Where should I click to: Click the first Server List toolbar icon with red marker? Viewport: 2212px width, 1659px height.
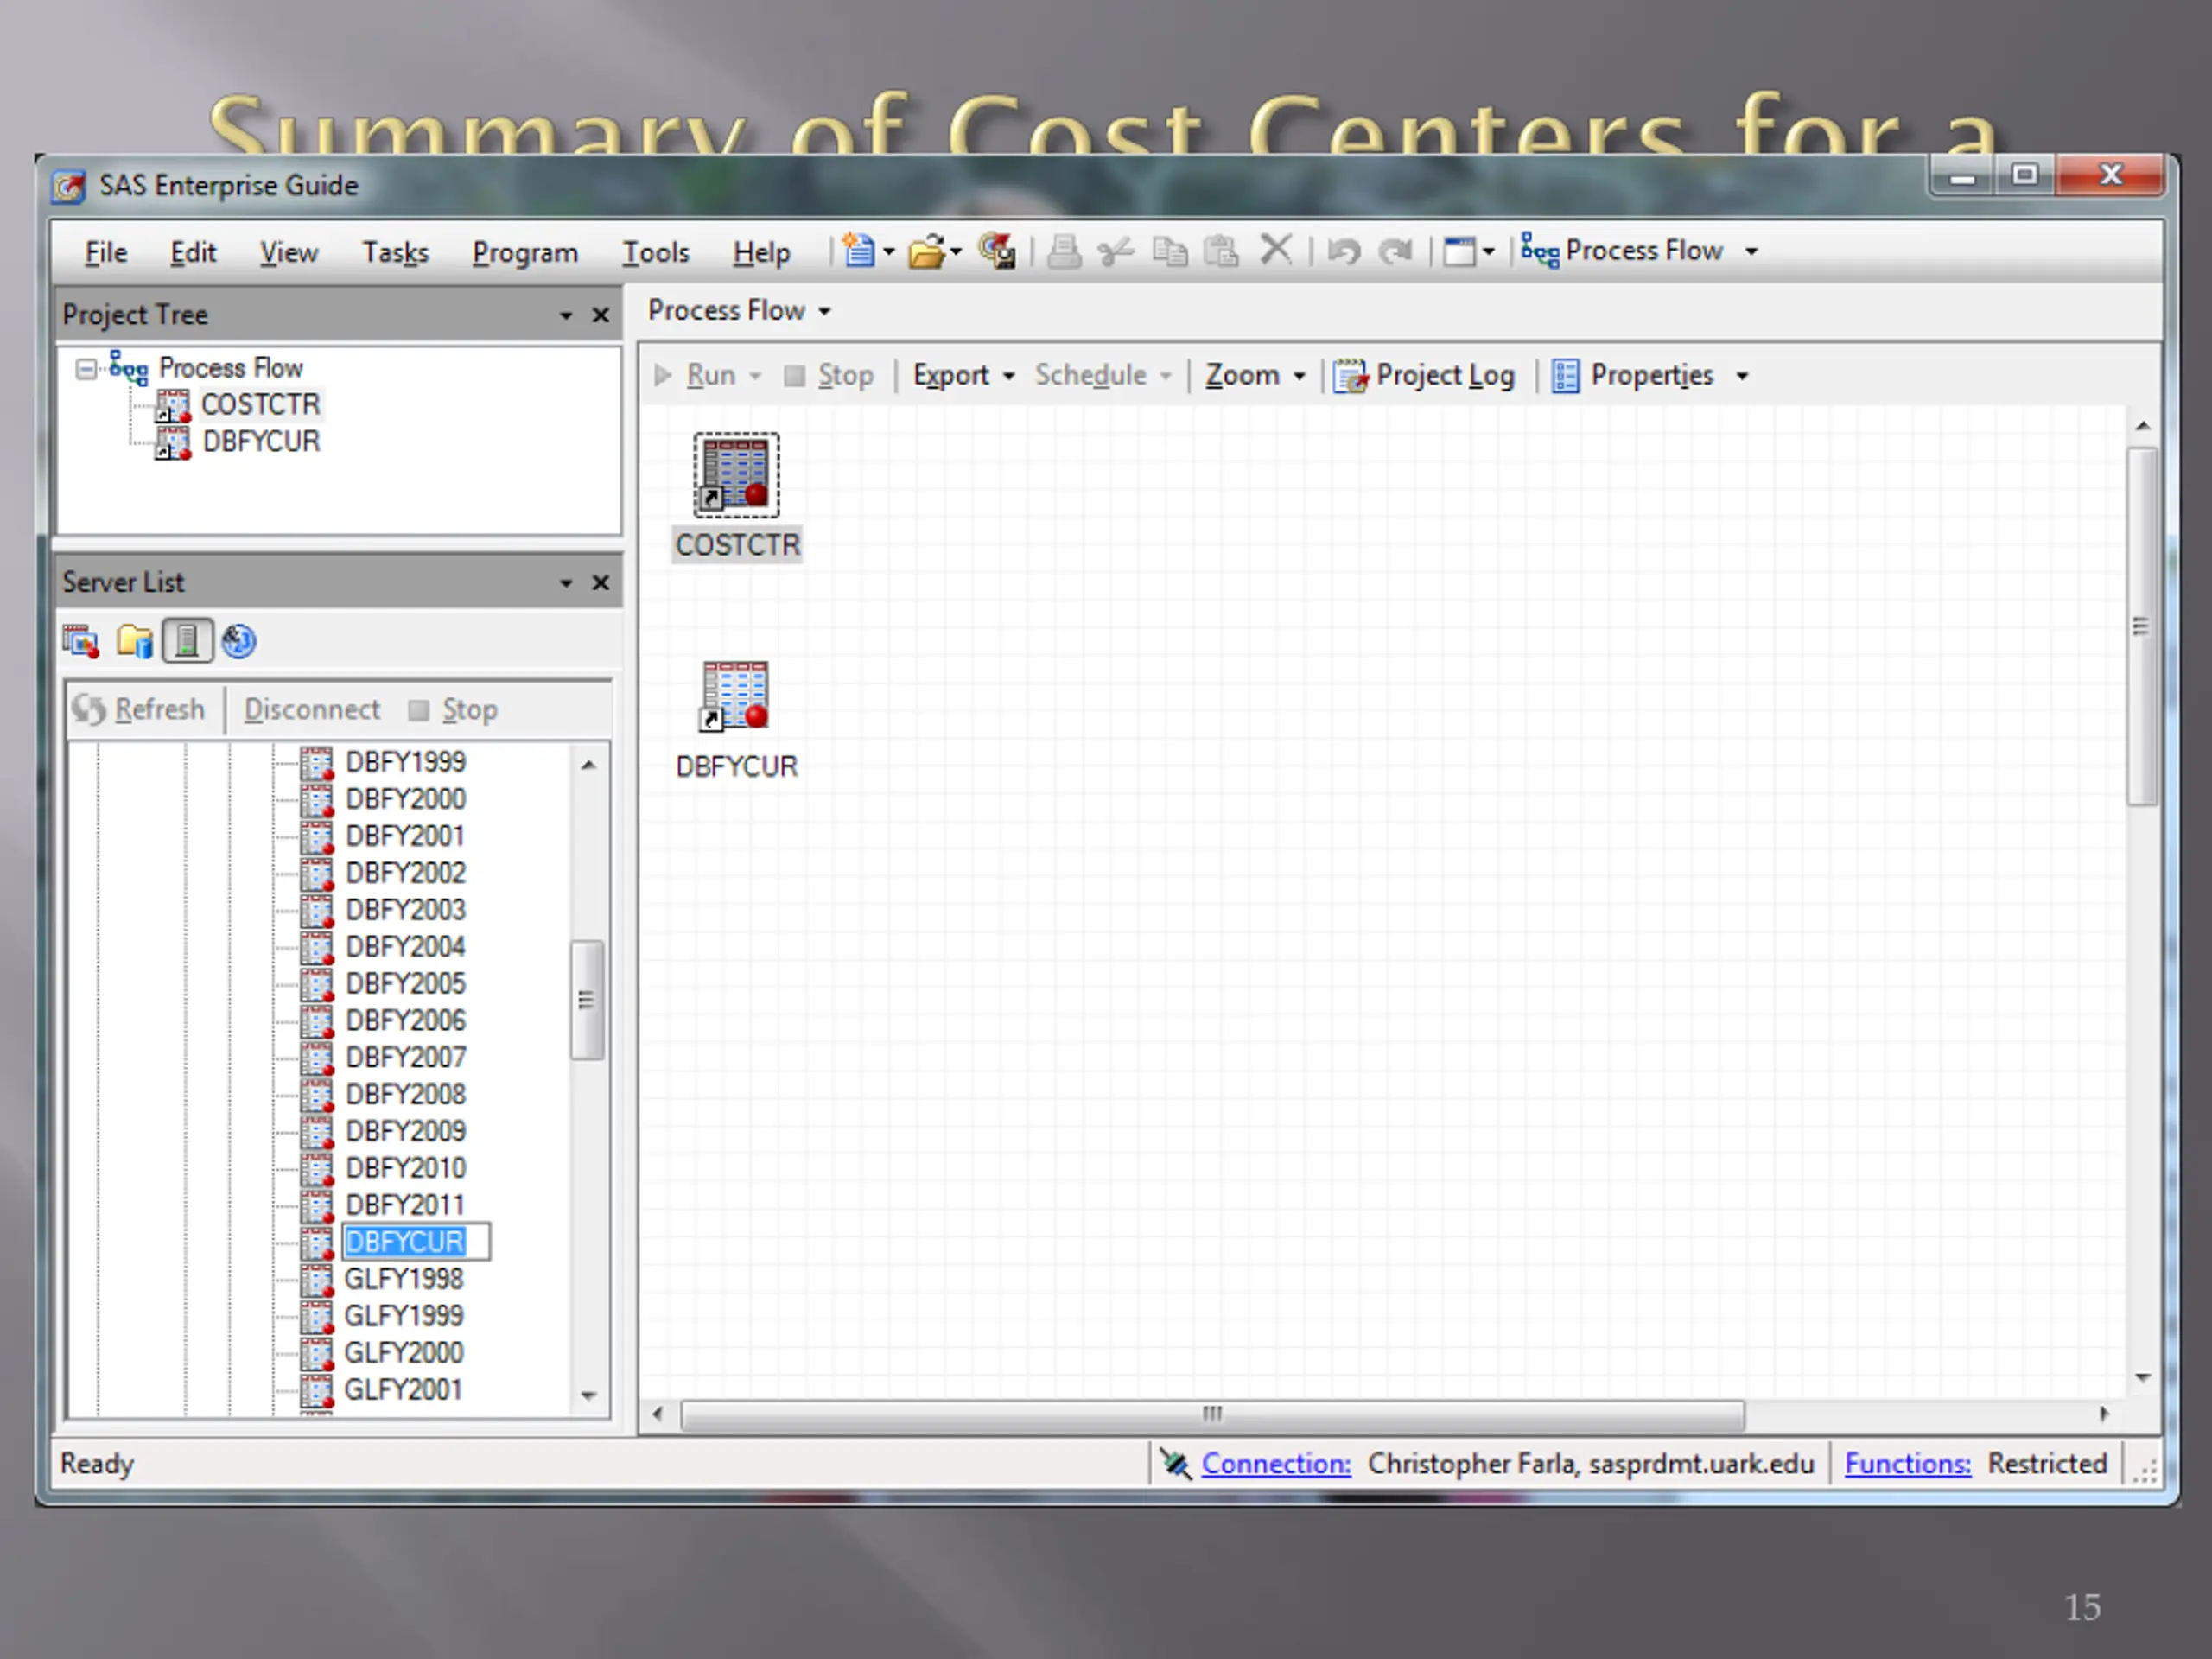81,641
